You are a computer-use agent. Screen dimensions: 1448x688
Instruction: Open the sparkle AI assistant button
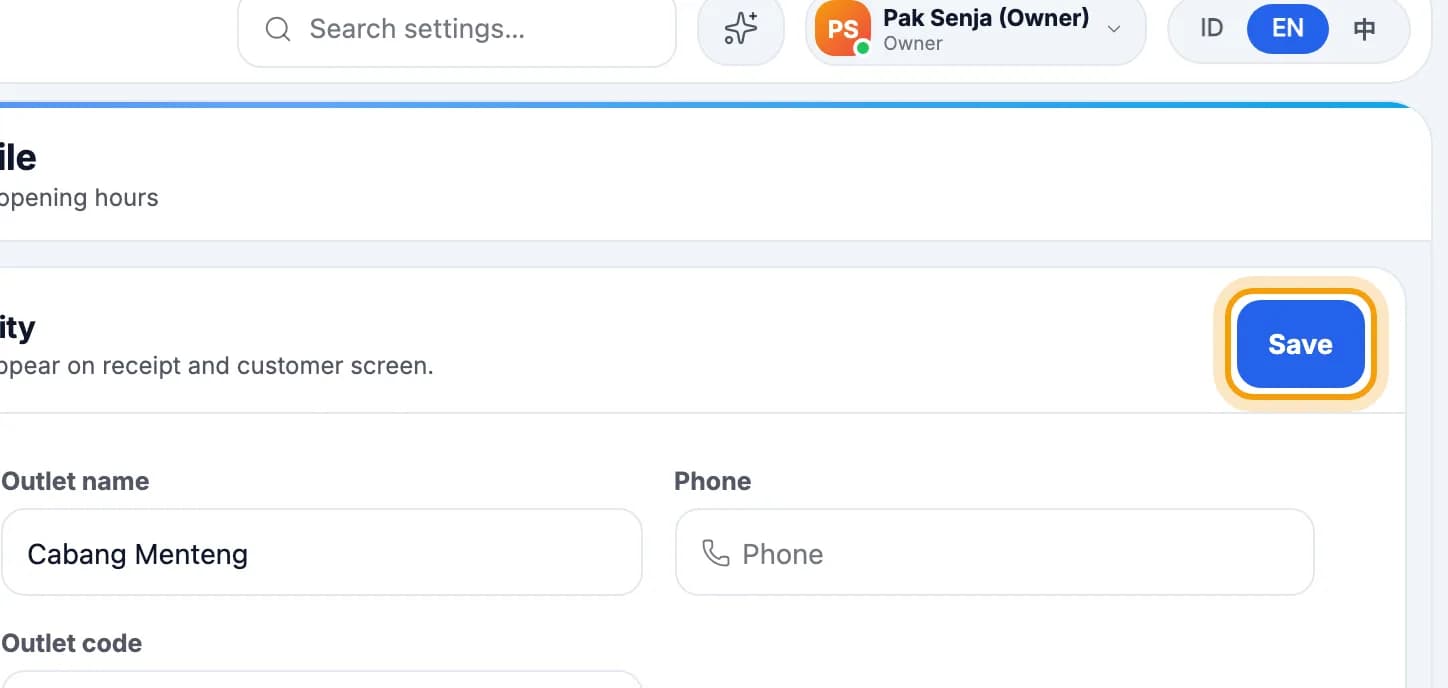(x=741, y=29)
